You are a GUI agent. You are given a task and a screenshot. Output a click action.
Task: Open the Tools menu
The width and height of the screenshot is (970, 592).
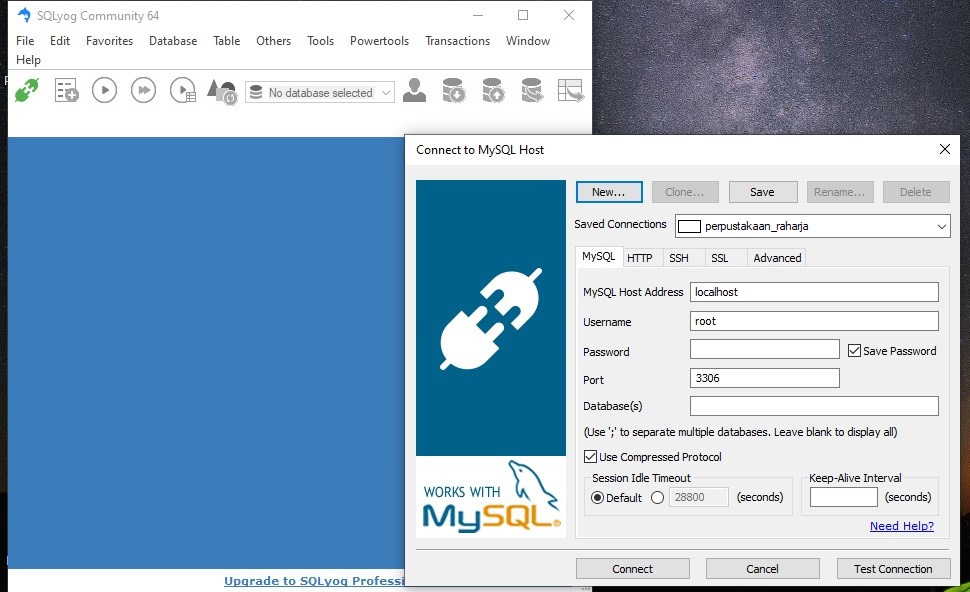click(320, 41)
